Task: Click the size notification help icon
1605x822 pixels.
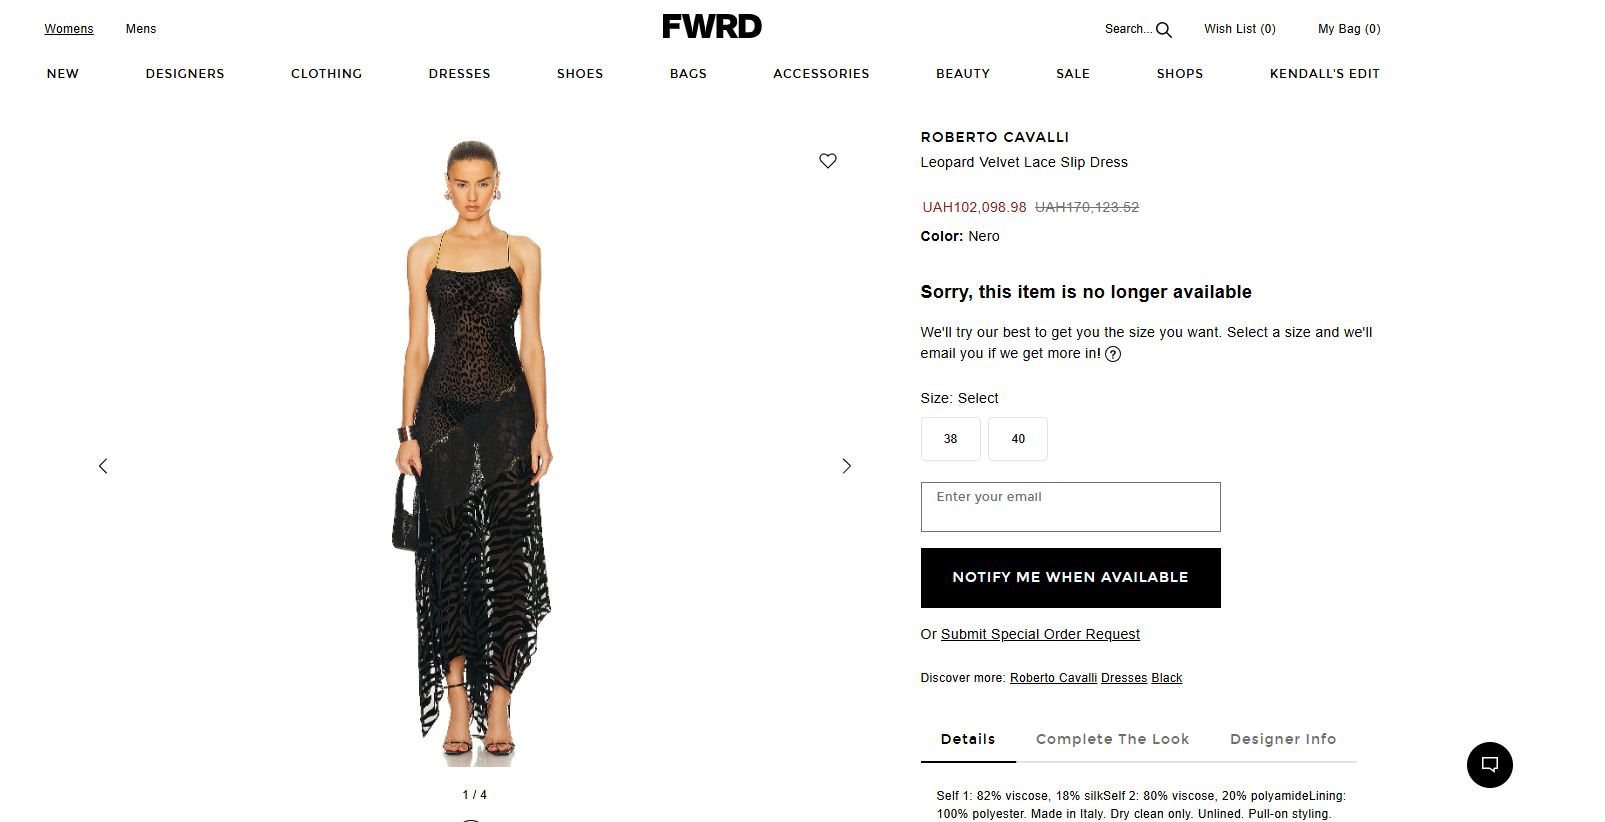Action: 1113,354
